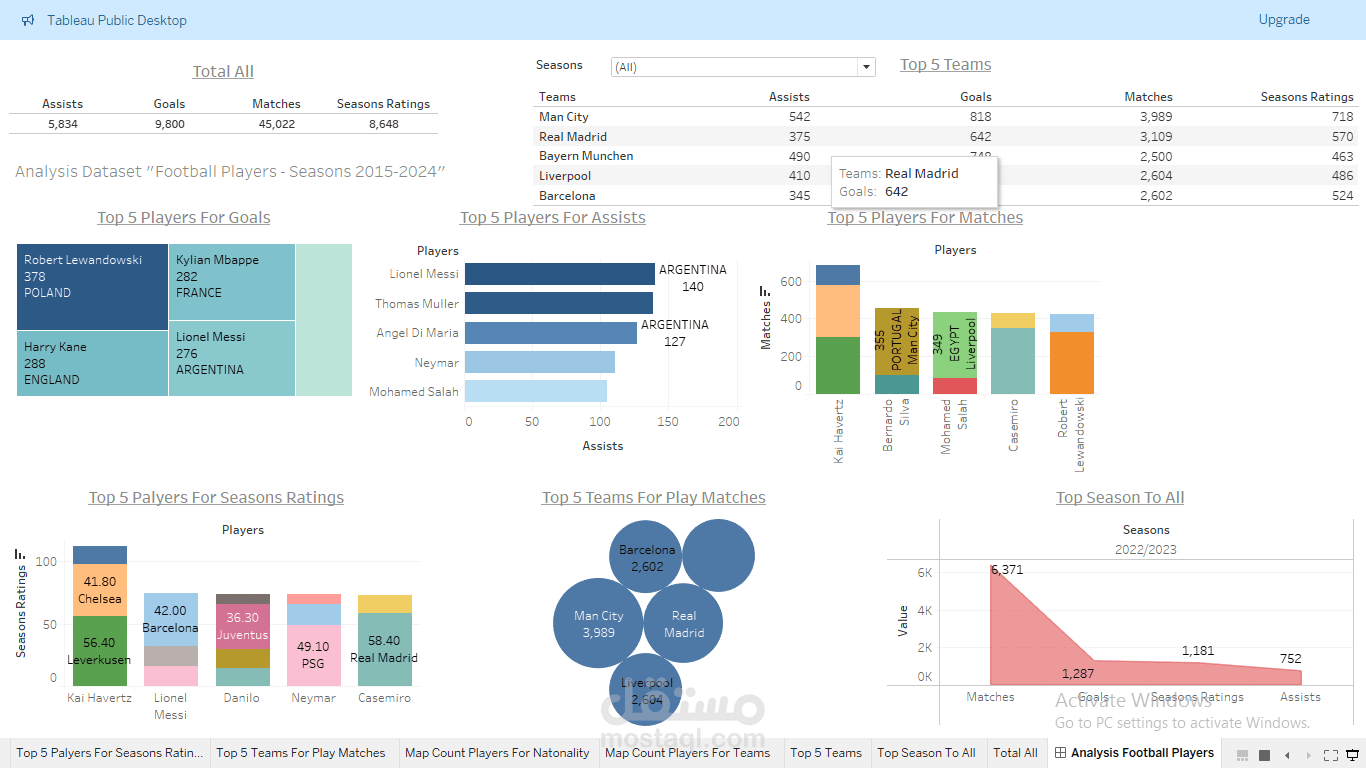The image size is (1366, 768).
Task: Click the Juventus segment labeled 36.30
Action: [243, 627]
